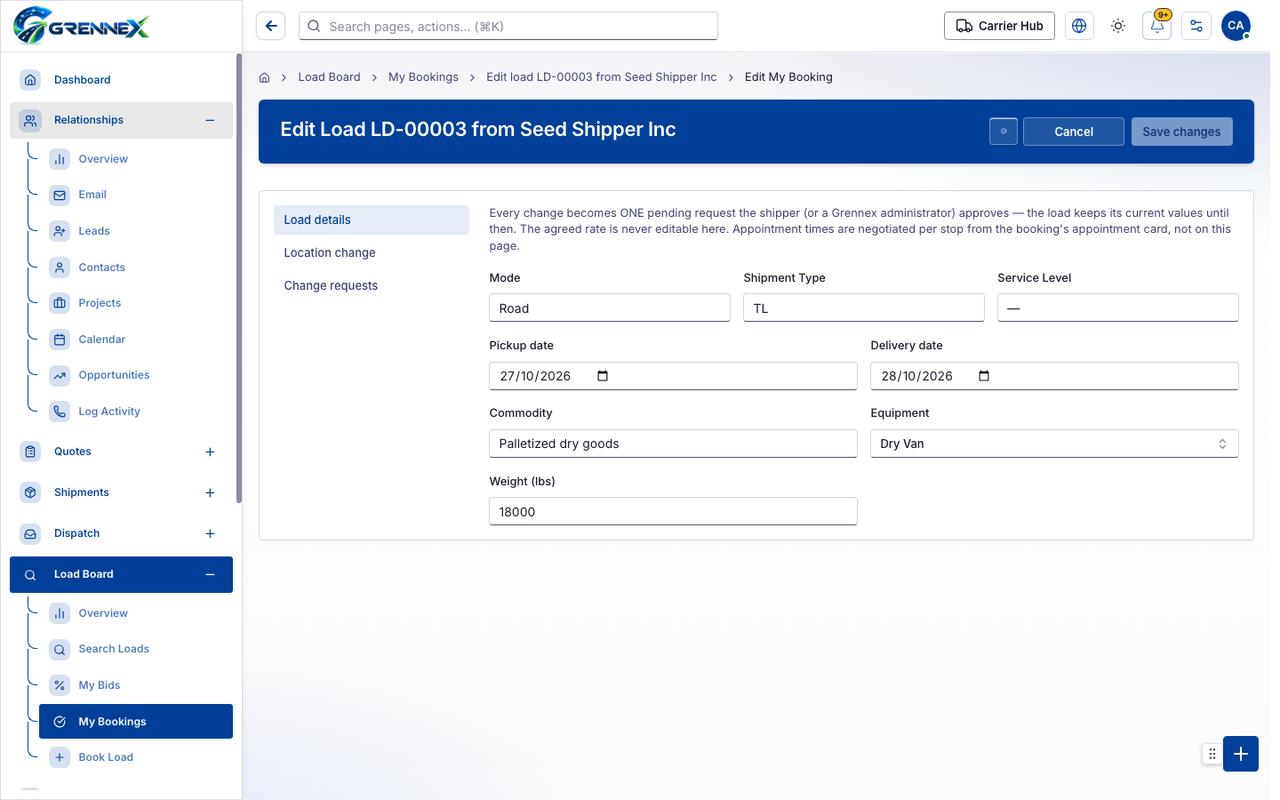Click the small square button beside Cancel
This screenshot has height=800, width=1280.
tap(1003, 132)
